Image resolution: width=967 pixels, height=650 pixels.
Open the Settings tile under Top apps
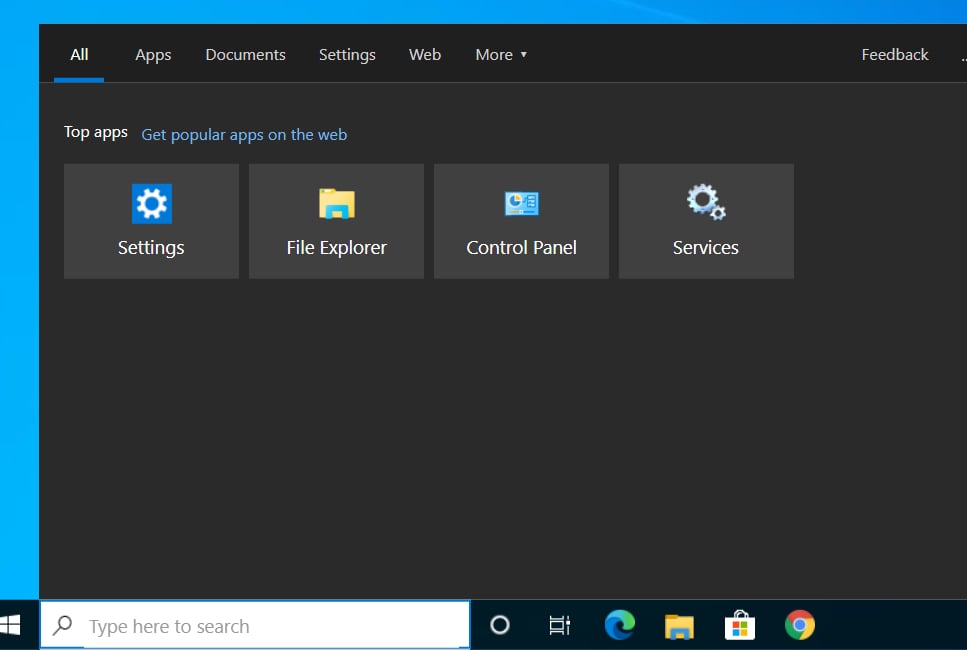click(151, 221)
